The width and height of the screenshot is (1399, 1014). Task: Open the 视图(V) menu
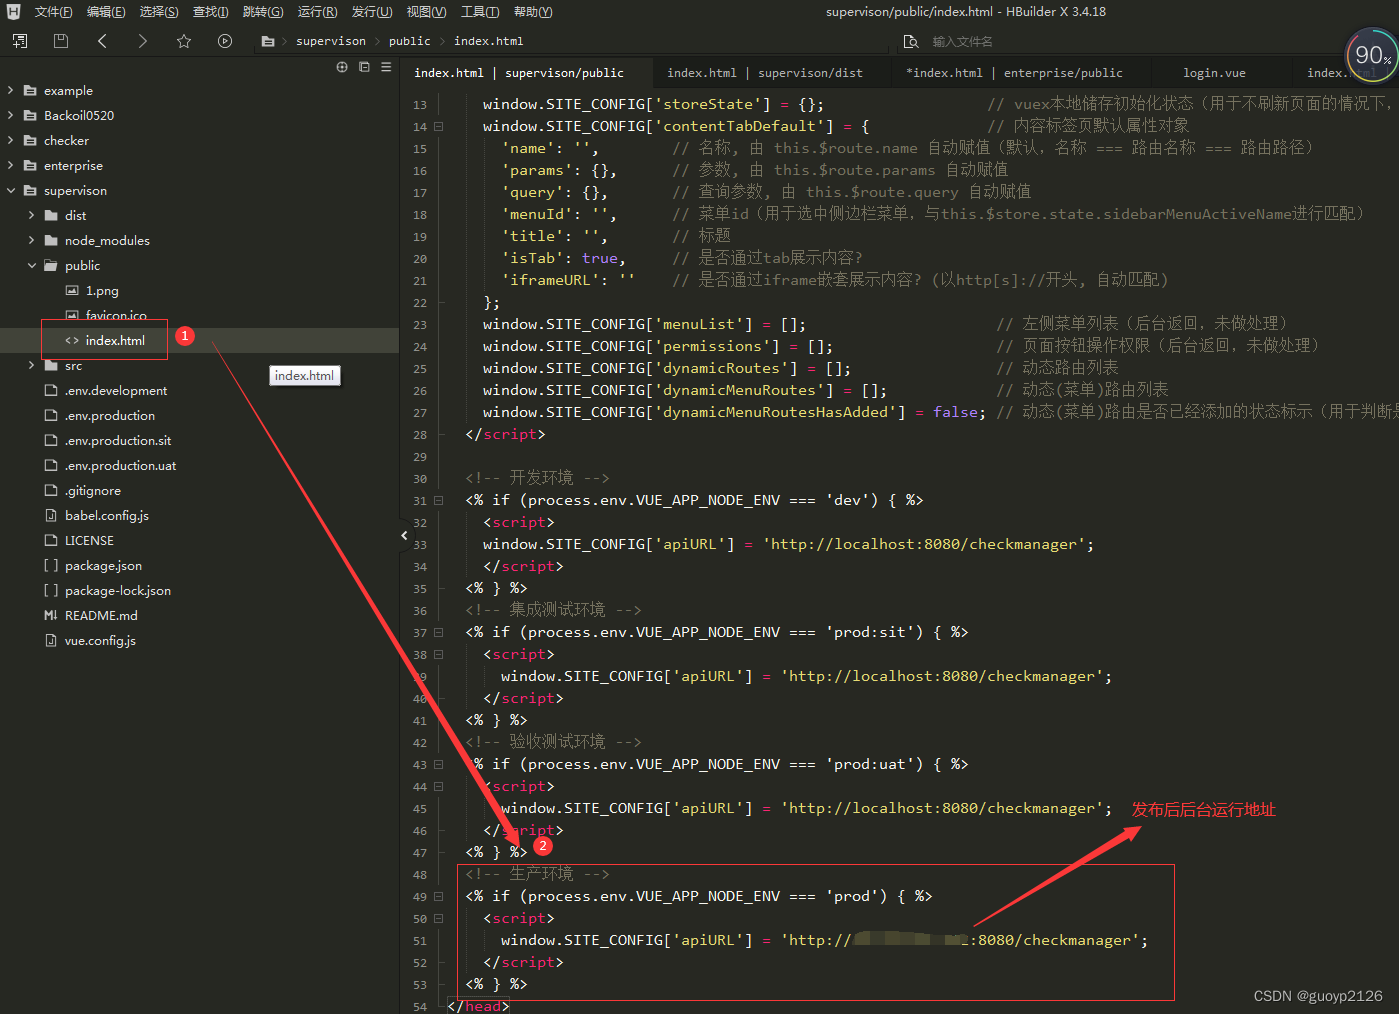[x=426, y=12]
